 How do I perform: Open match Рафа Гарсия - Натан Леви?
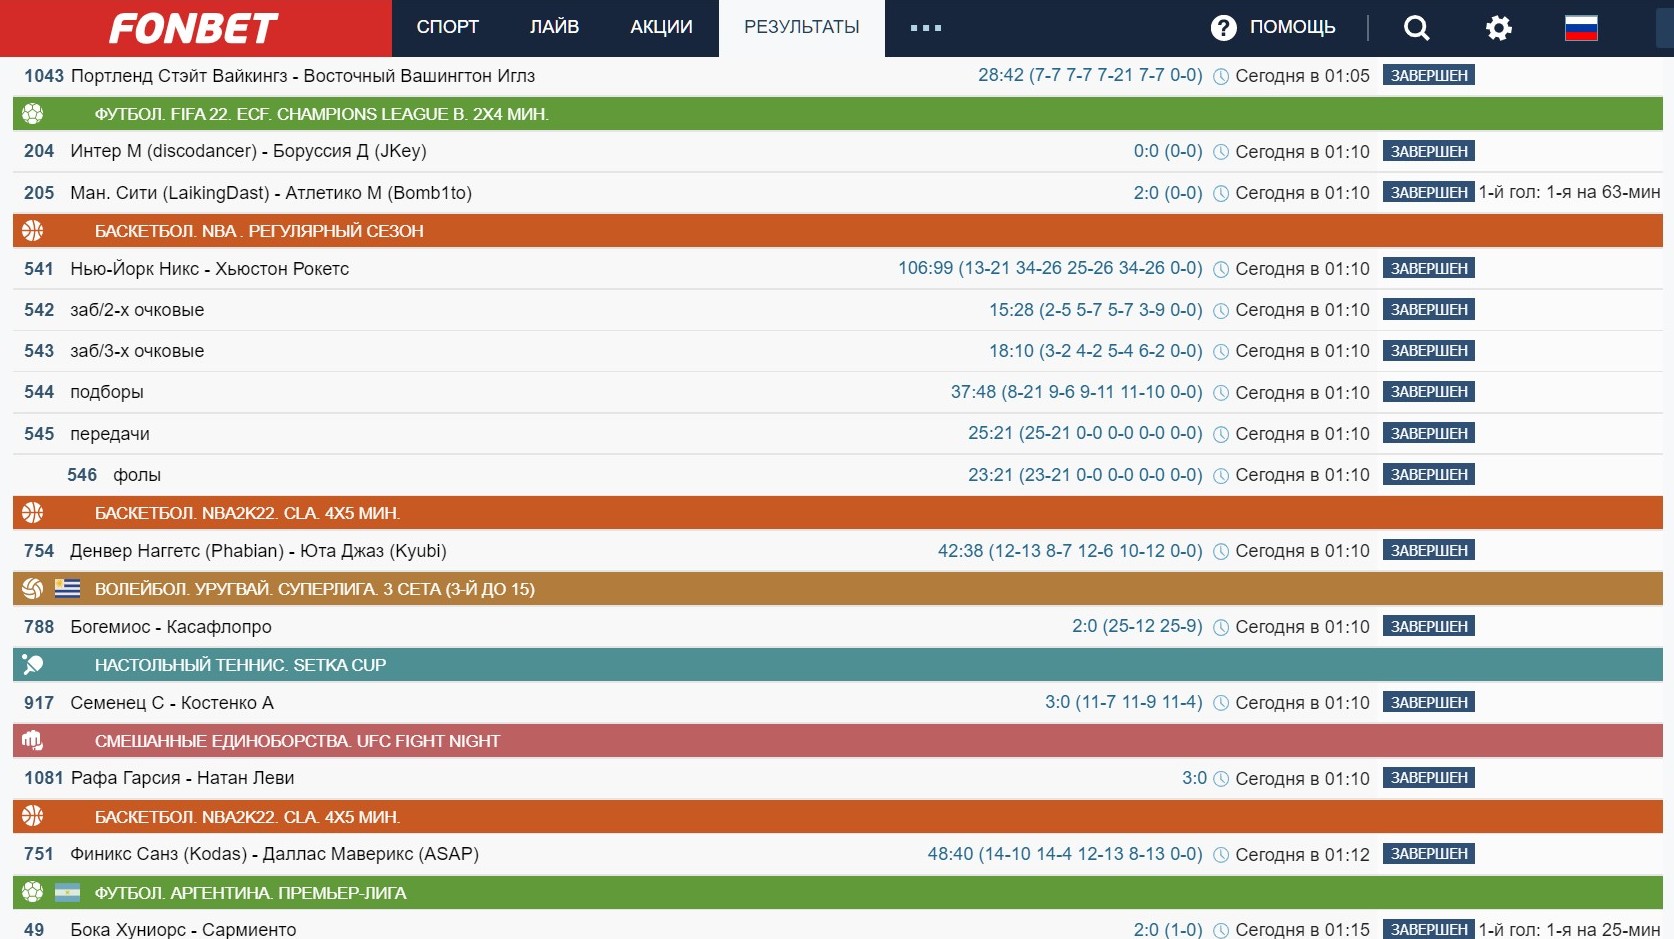(x=182, y=778)
